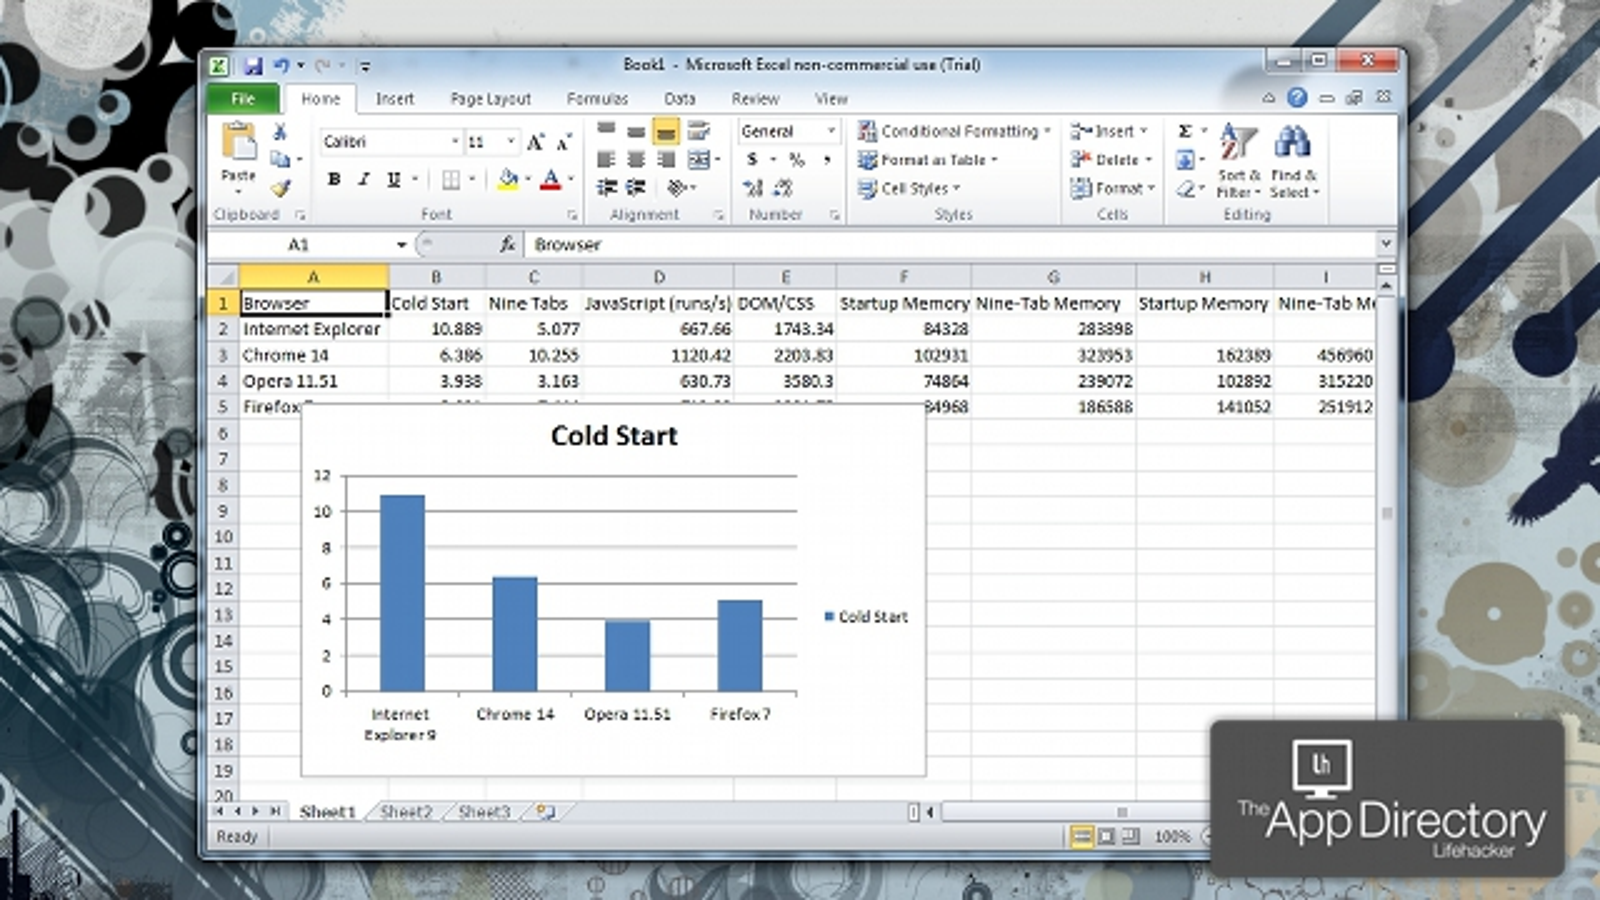Open the File tab
This screenshot has height=900, width=1600.
coord(243,98)
